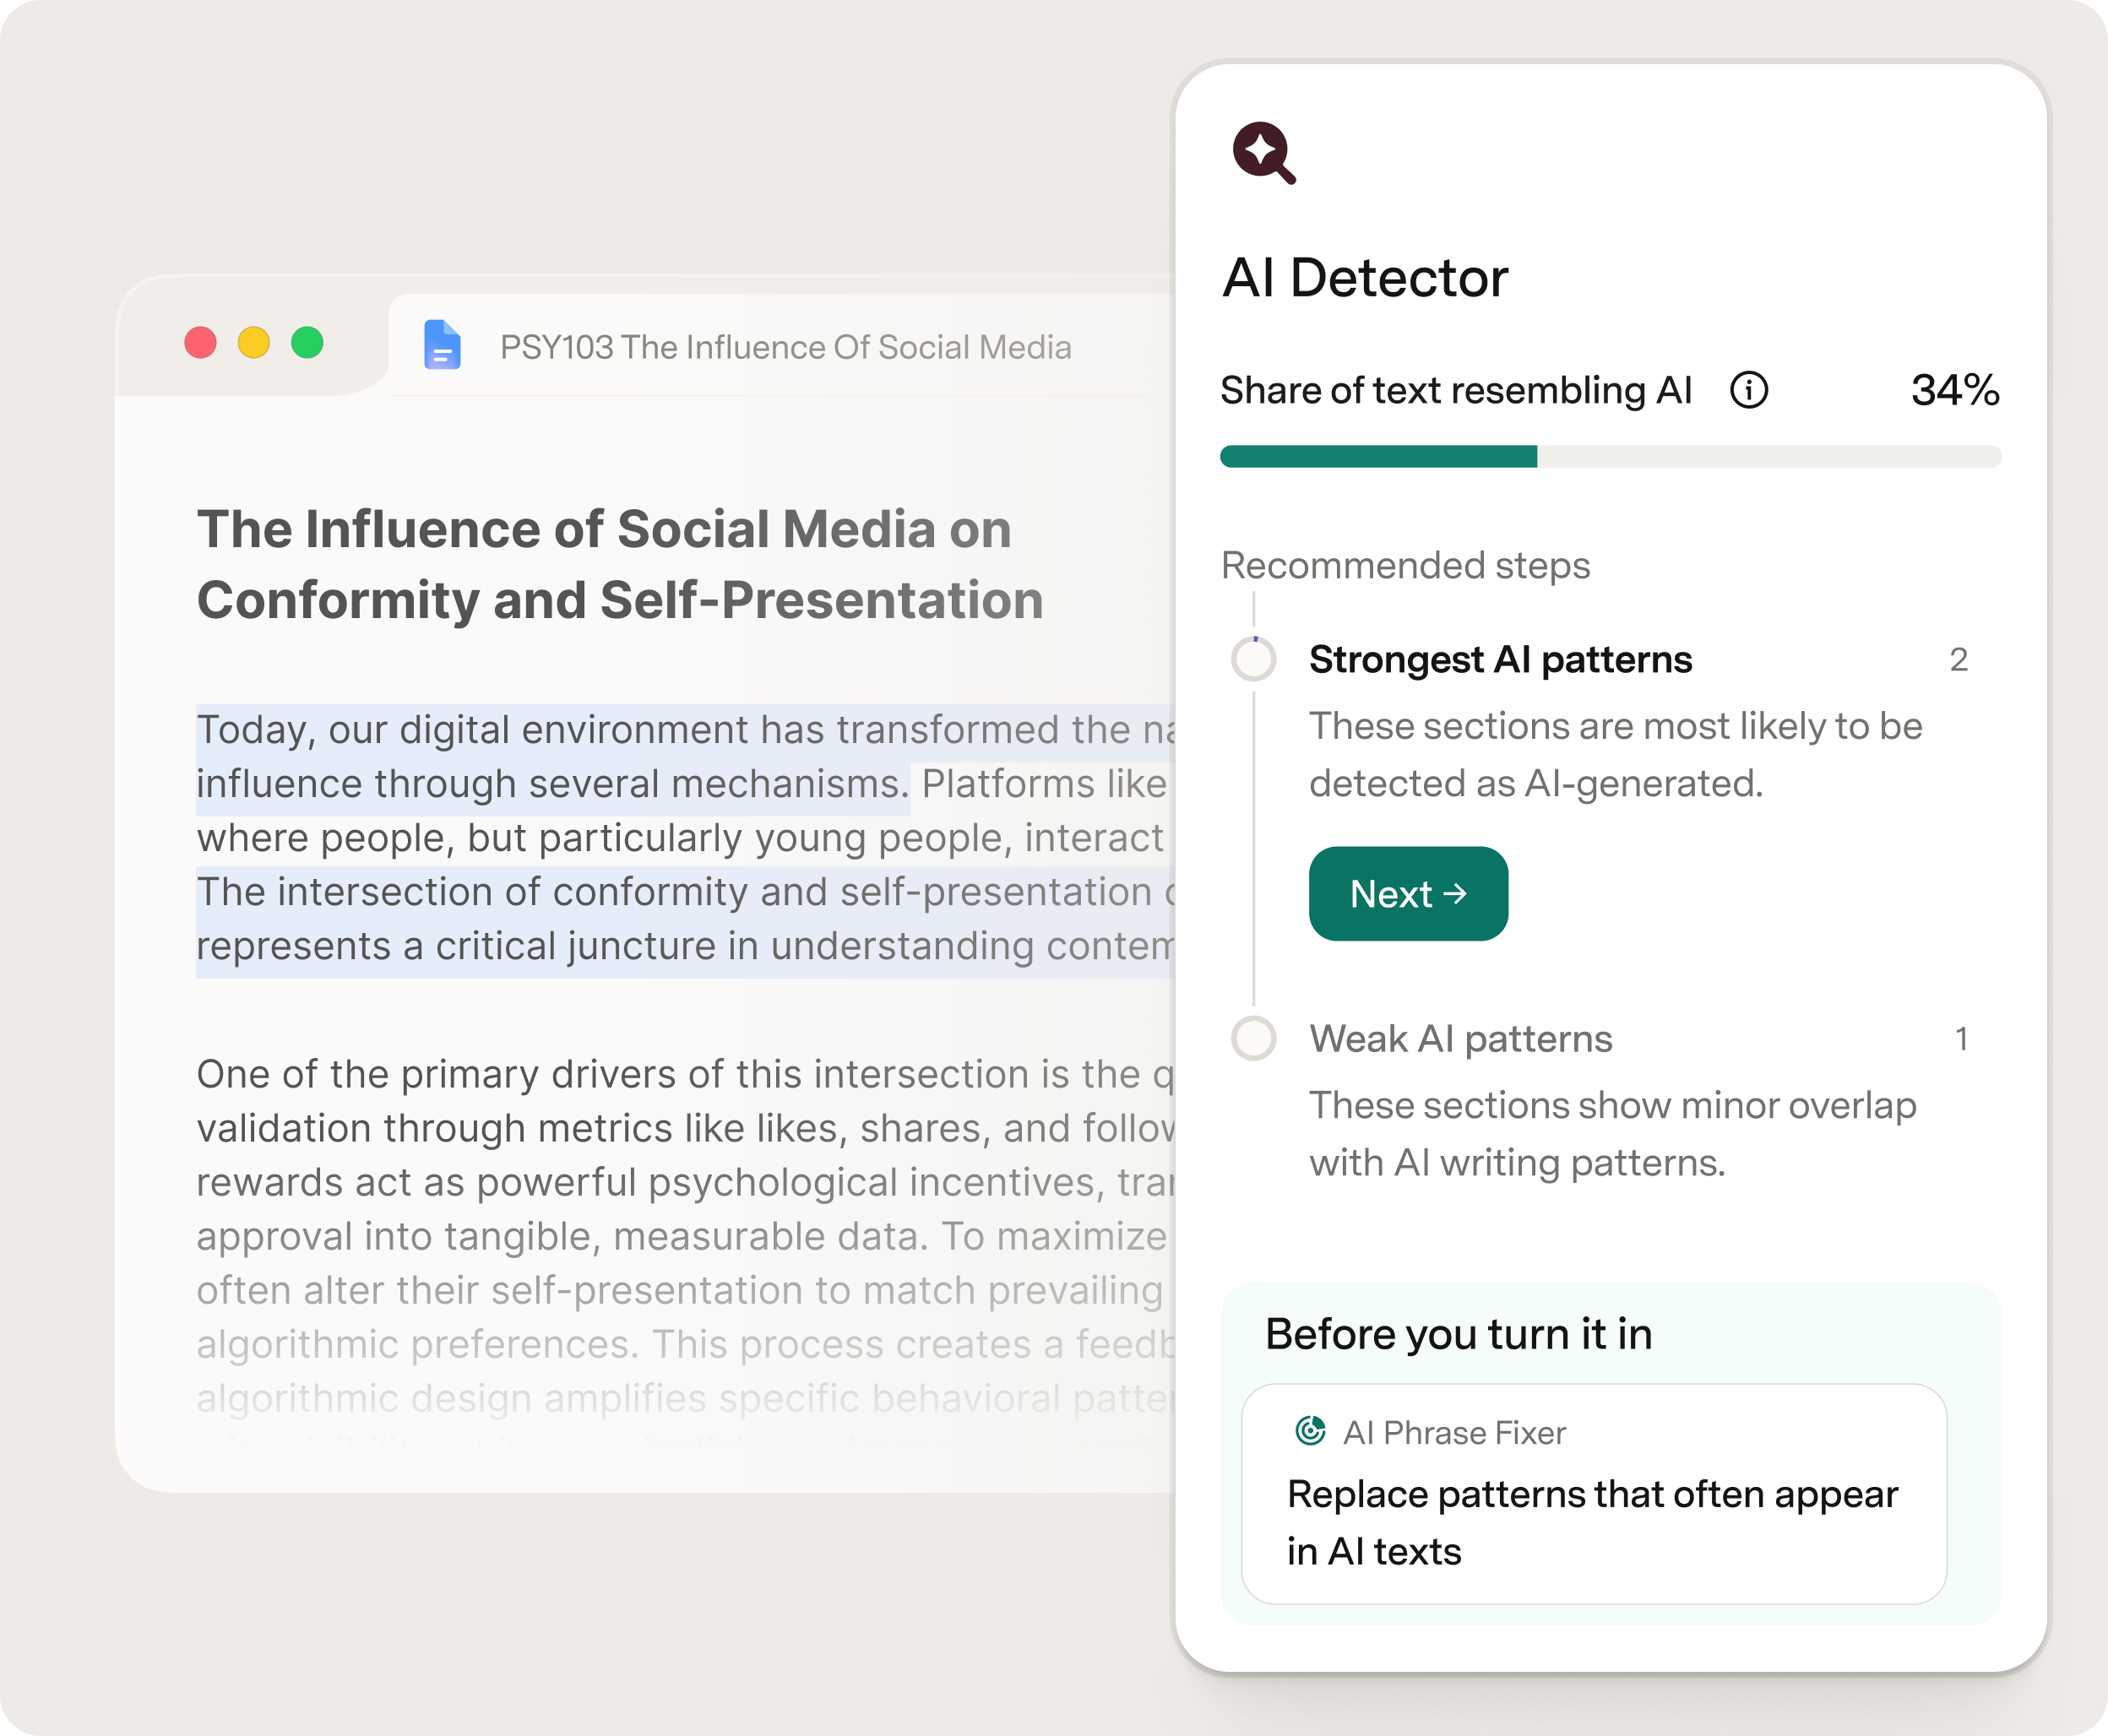
Task: Click the yellow minimize window button
Action: [x=254, y=343]
